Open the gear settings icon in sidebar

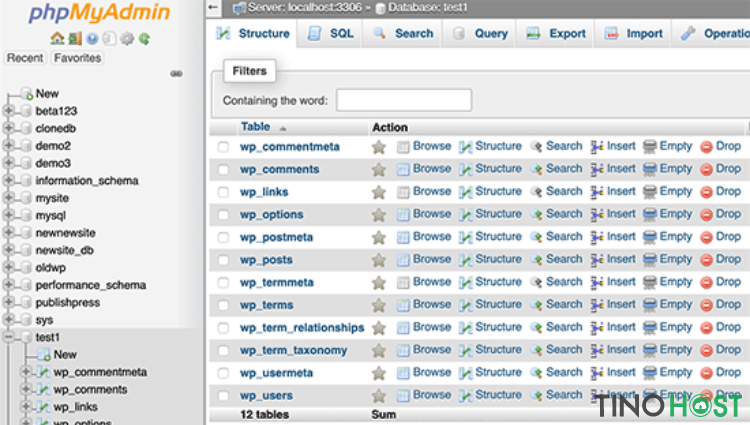coord(127,38)
